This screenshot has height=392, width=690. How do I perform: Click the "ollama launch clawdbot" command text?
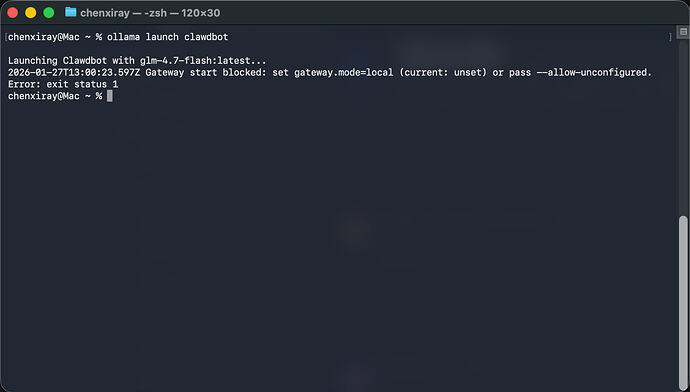pos(168,37)
